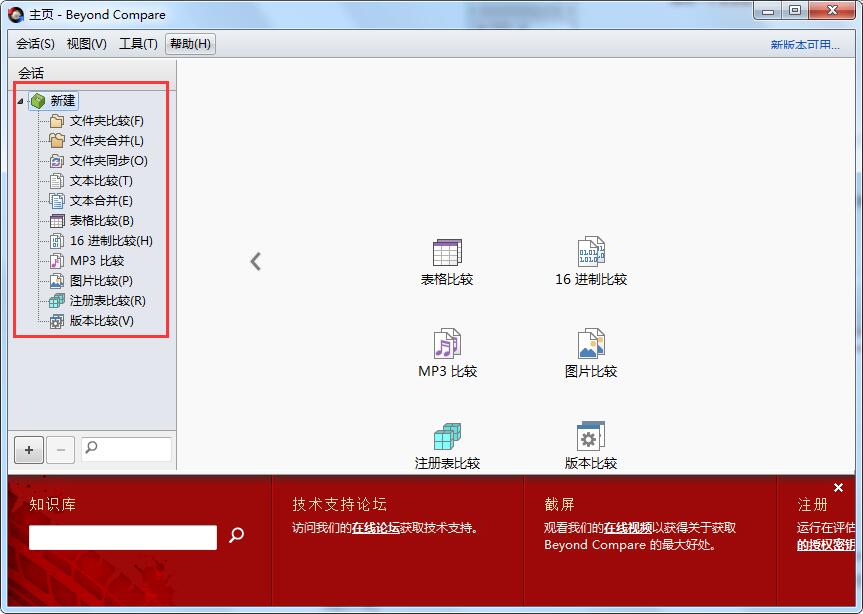Click the 会话 panel header

point(31,73)
